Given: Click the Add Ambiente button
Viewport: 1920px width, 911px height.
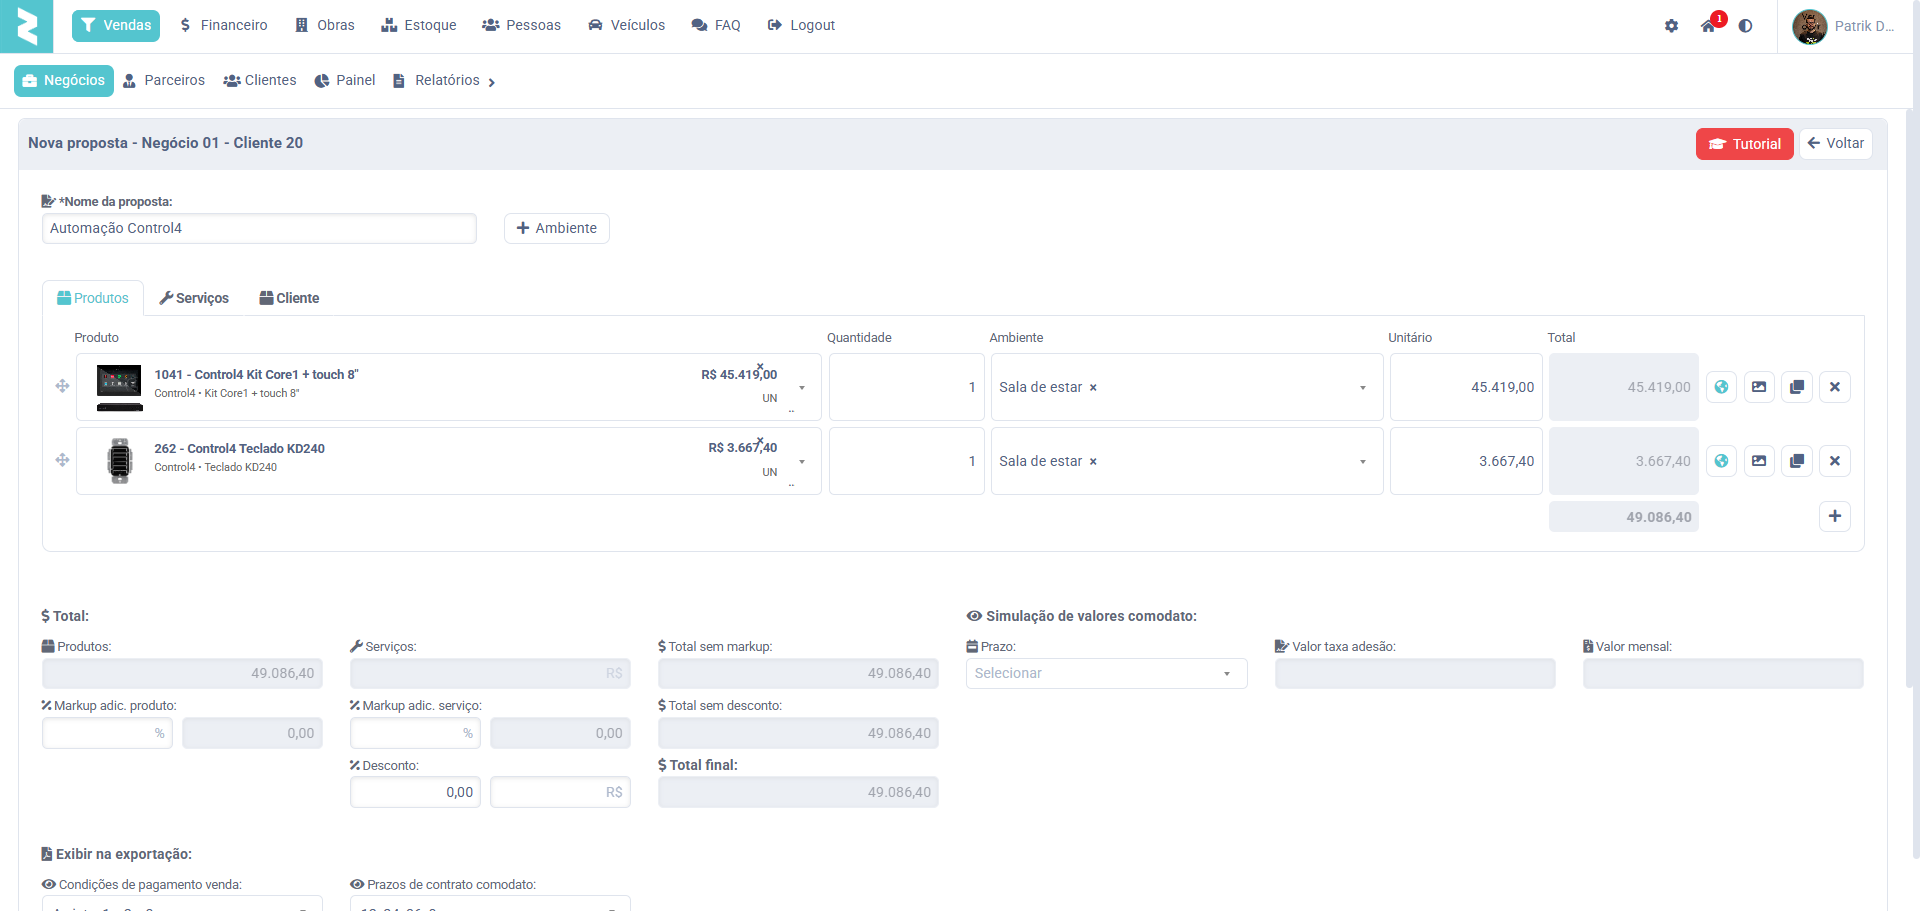Looking at the screenshot, I should tap(556, 228).
